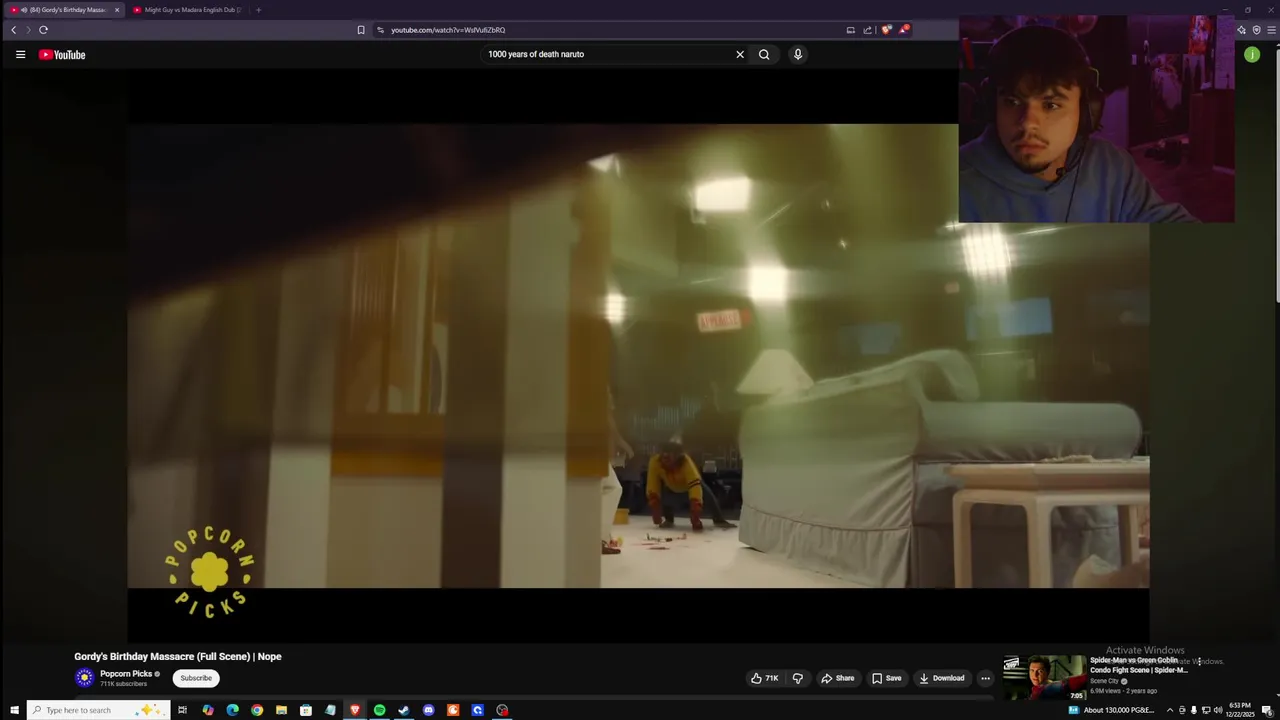Open more actions with the three-dots button
The image size is (1280, 720).
coord(985,678)
